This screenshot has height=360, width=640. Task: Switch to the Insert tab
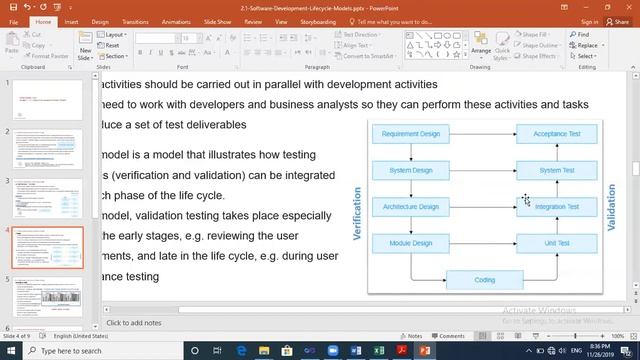point(71,22)
